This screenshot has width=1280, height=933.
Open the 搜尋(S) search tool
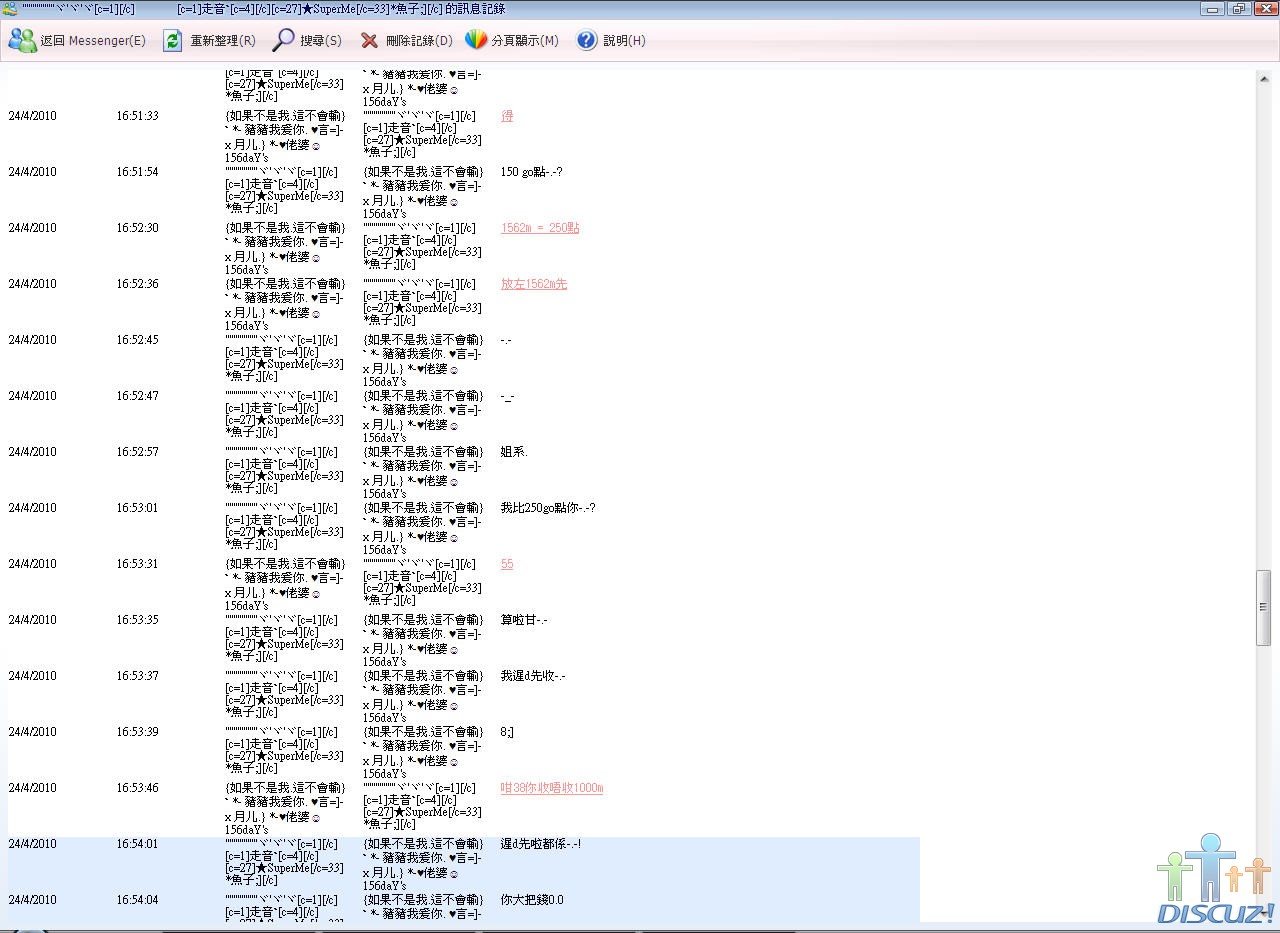tap(307, 41)
